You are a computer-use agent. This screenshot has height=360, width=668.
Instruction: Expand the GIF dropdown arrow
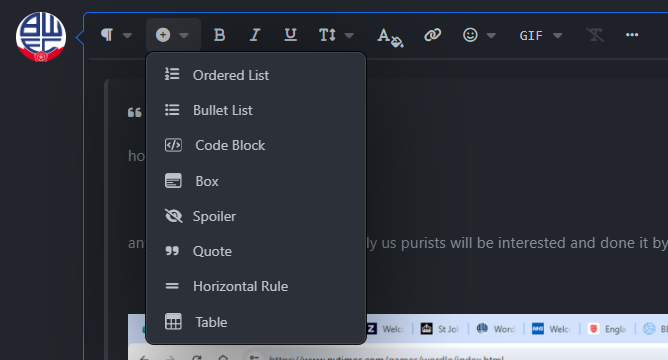pyautogui.click(x=558, y=35)
